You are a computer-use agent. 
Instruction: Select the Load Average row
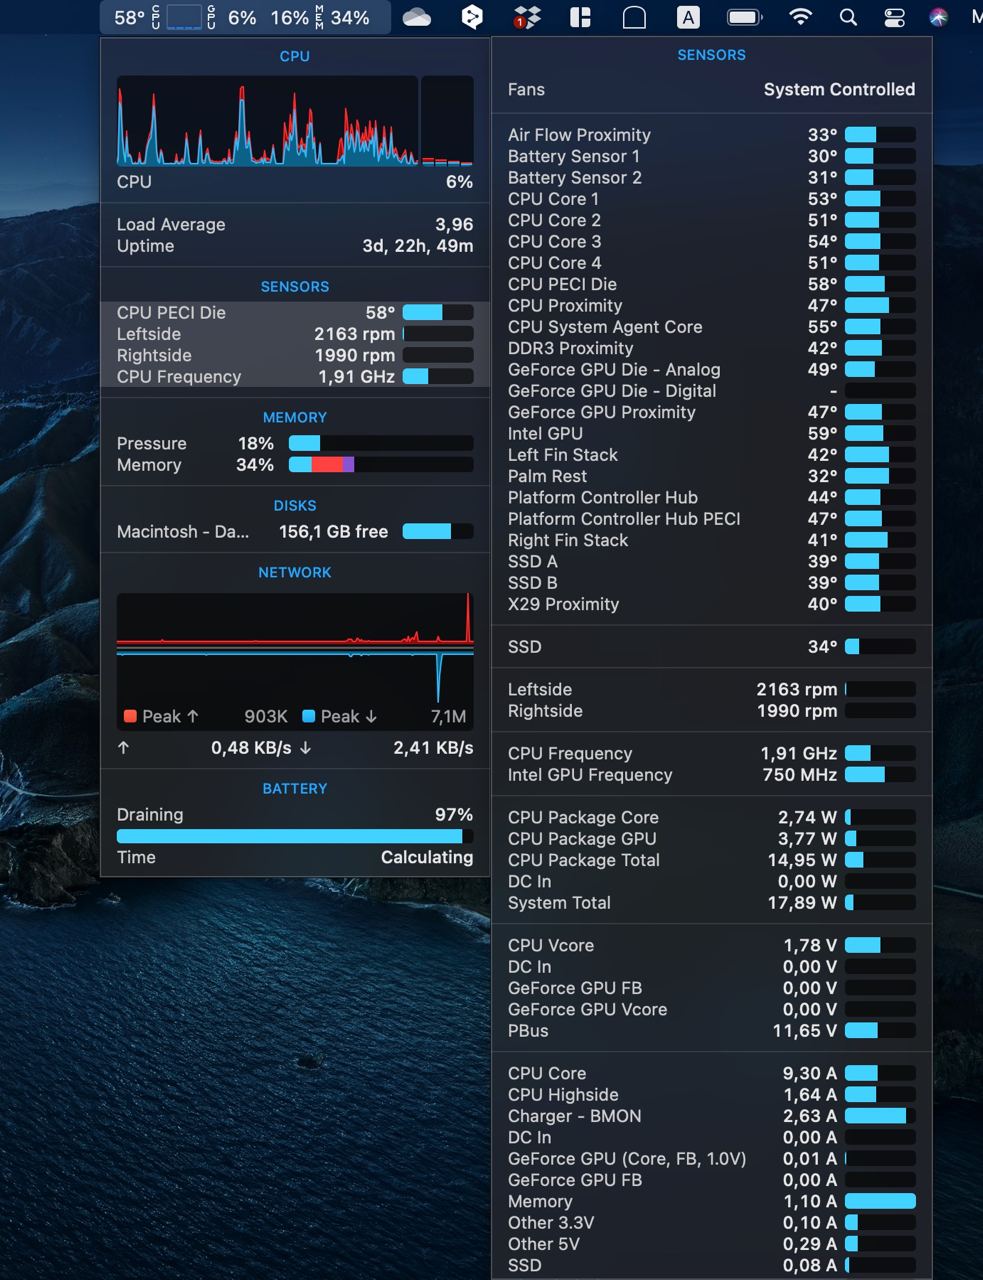pos(295,225)
